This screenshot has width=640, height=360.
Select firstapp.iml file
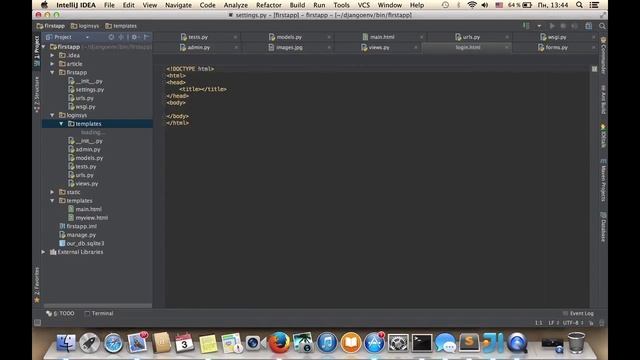[78, 226]
